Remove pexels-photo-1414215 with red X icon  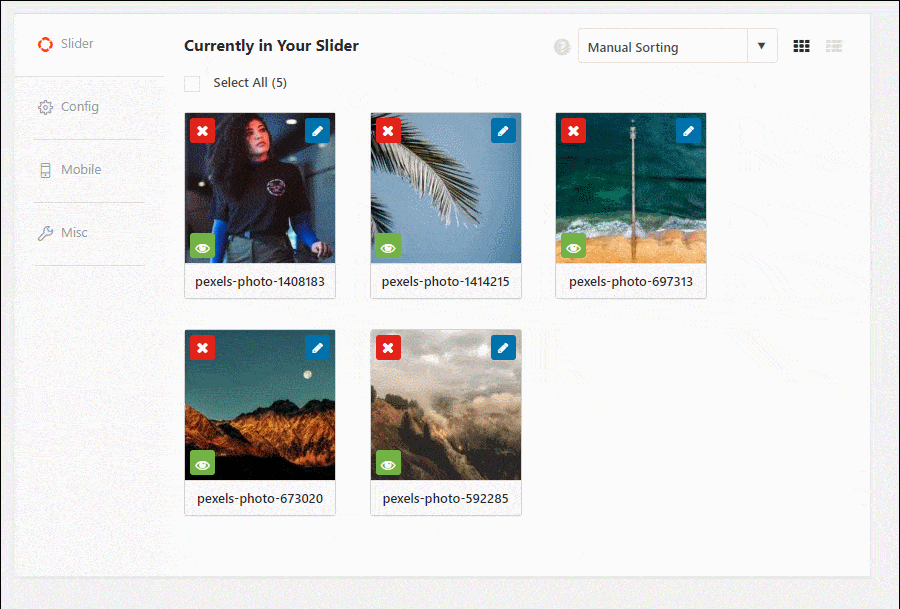click(389, 131)
